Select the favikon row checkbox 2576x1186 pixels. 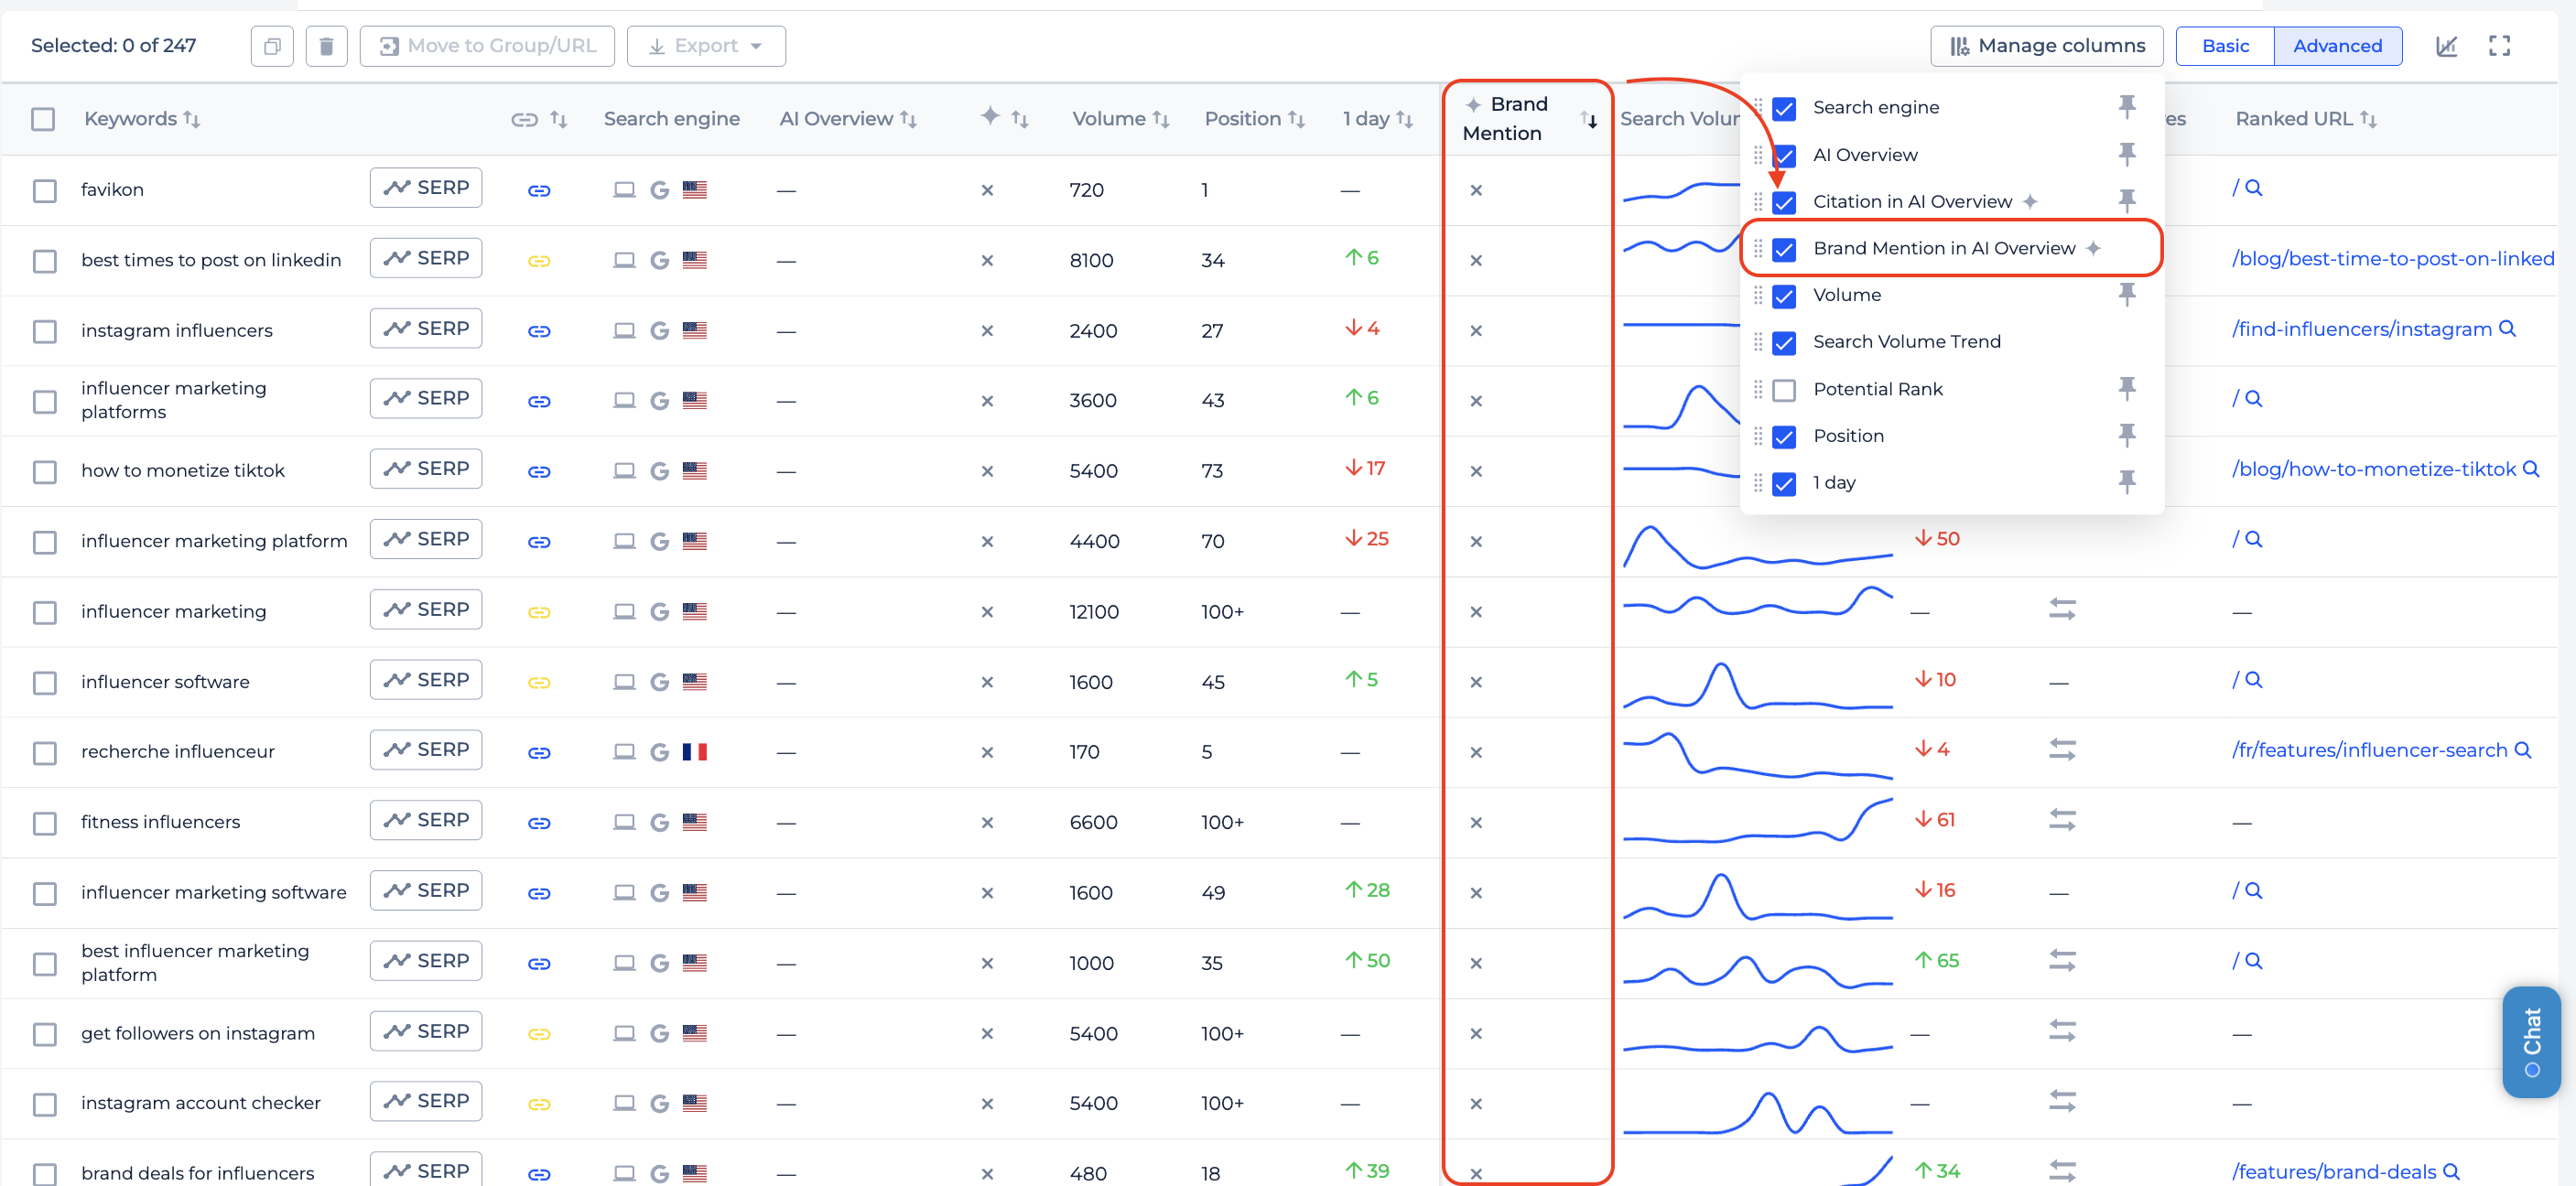(44, 190)
